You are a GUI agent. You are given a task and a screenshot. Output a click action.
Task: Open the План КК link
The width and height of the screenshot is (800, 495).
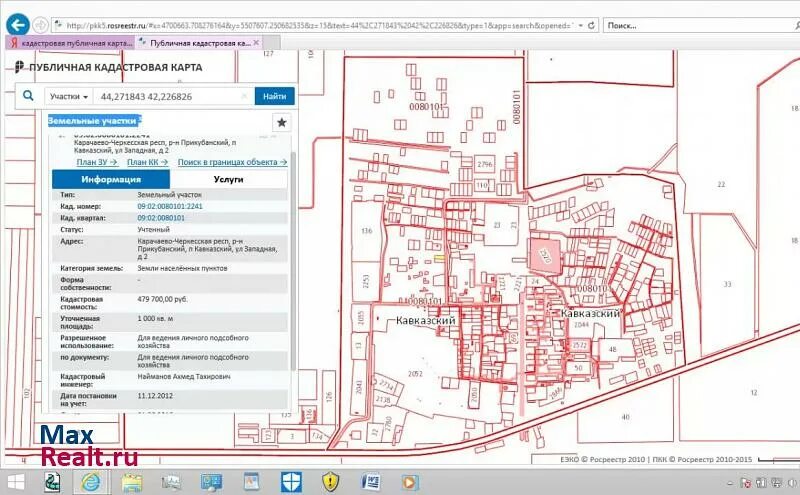tap(147, 162)
